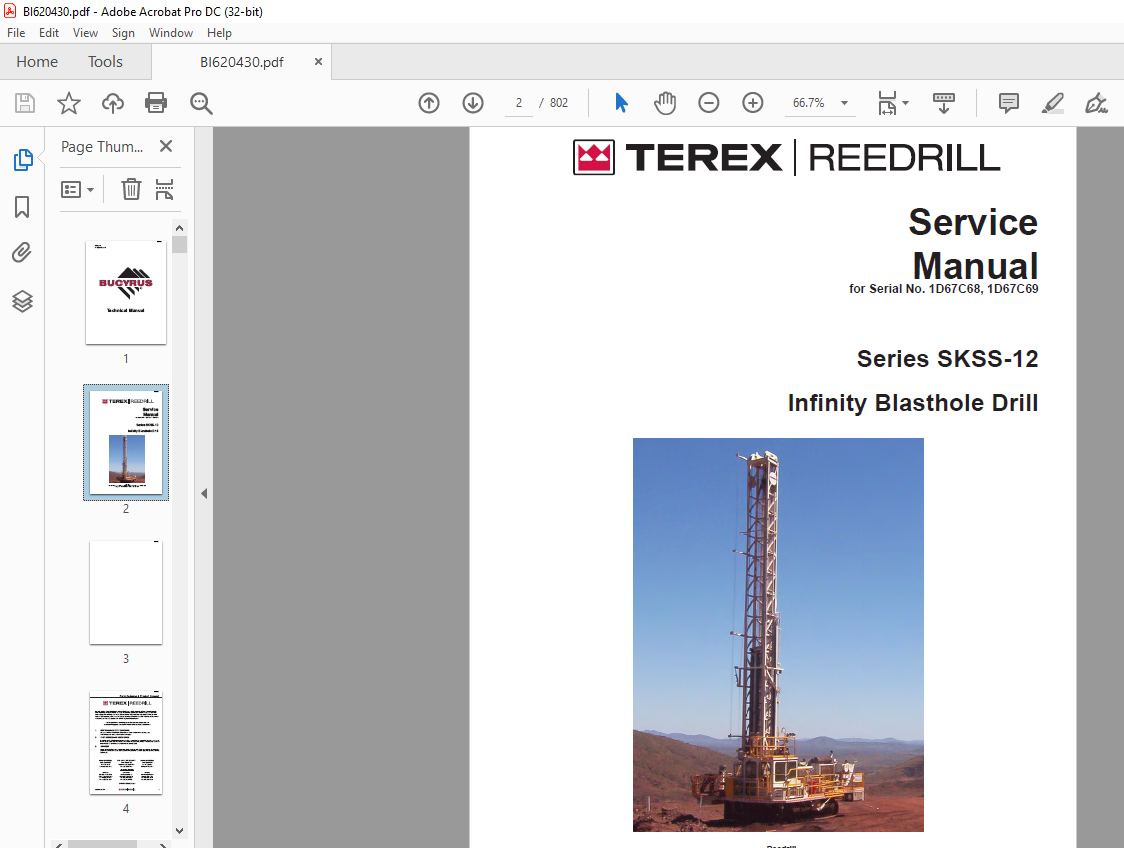Open the page fit options dropdown arrow
The height and width of the screenshot is (848, 1124).
coord(905,103)
